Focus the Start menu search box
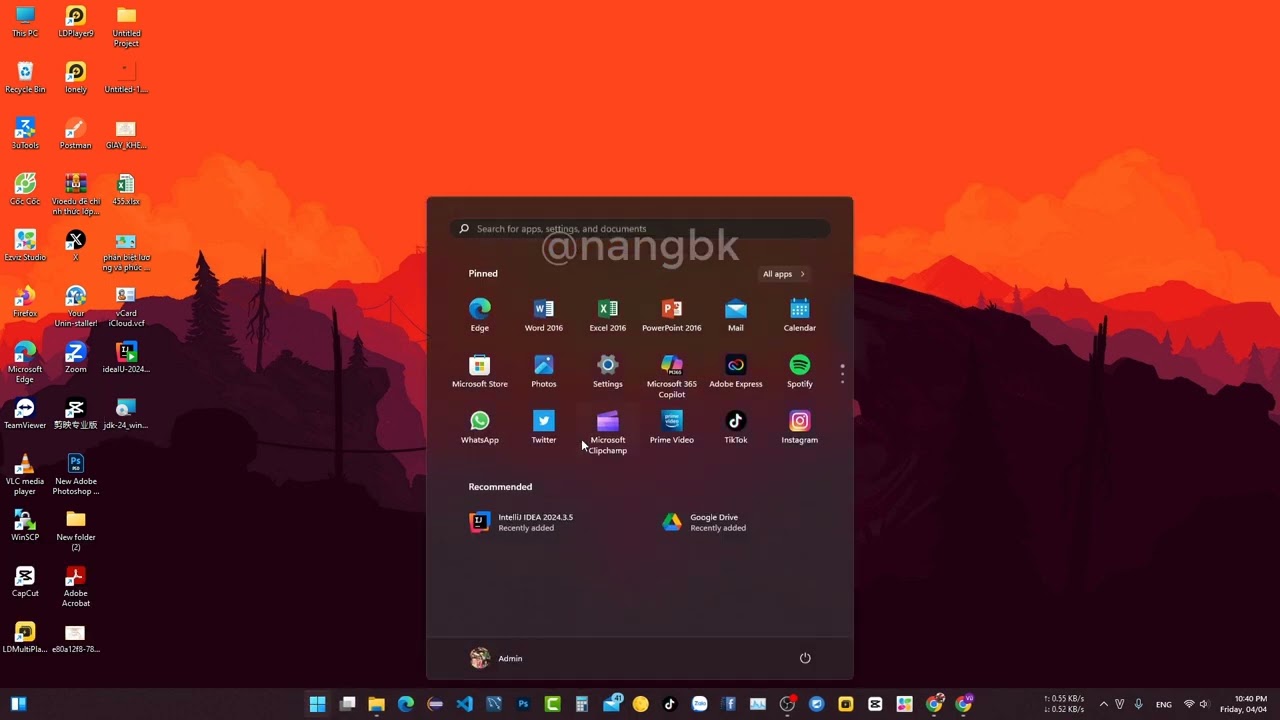This screenshot has width=1280, height=720. coord(640,229)
